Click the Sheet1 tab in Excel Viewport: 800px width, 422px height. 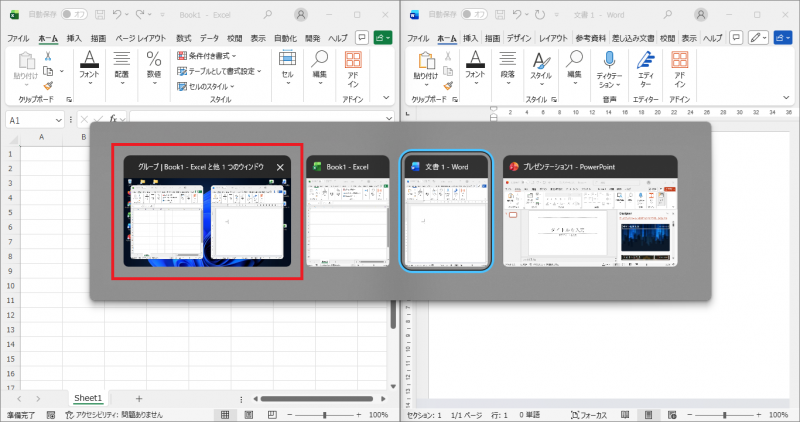[87, 398]
